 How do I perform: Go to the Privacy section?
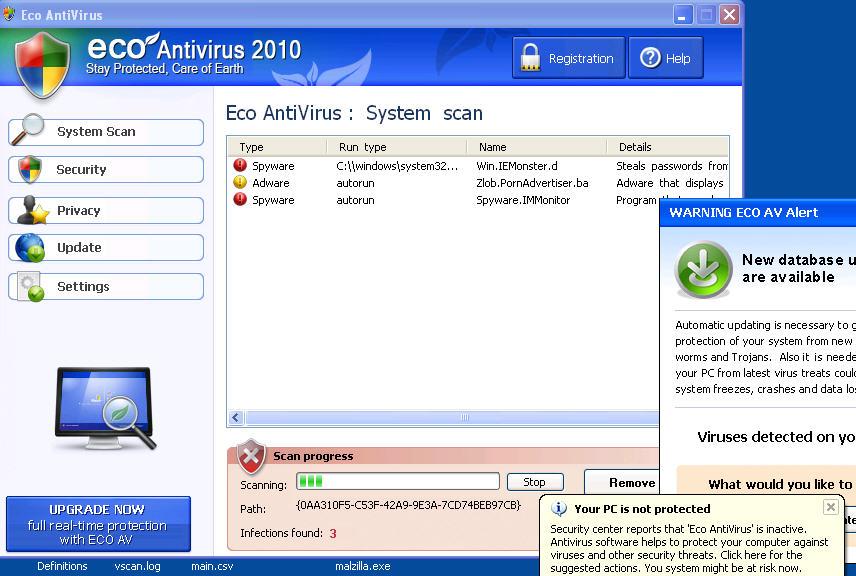coord(106,210)
